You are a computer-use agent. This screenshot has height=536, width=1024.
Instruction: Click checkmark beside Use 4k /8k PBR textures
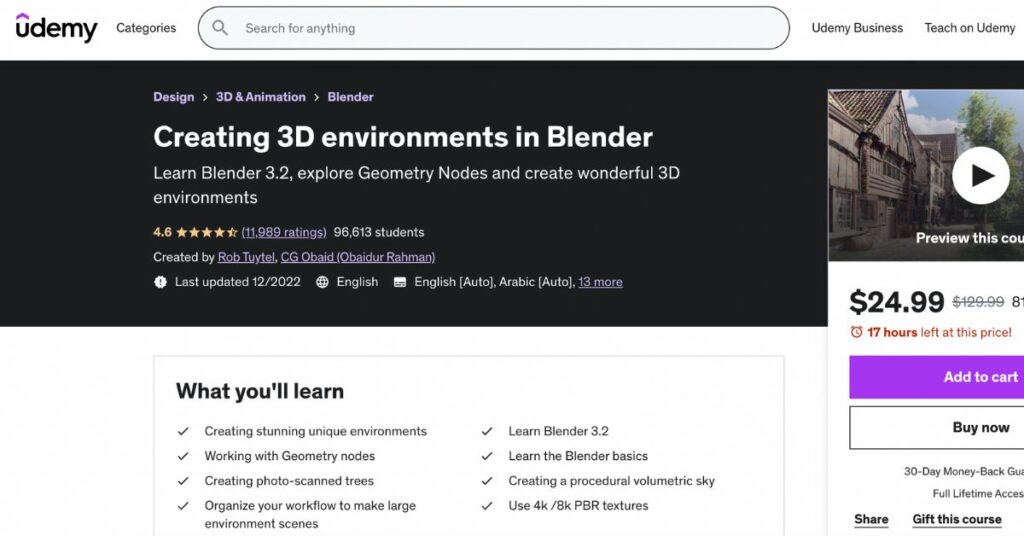point(487,506)
